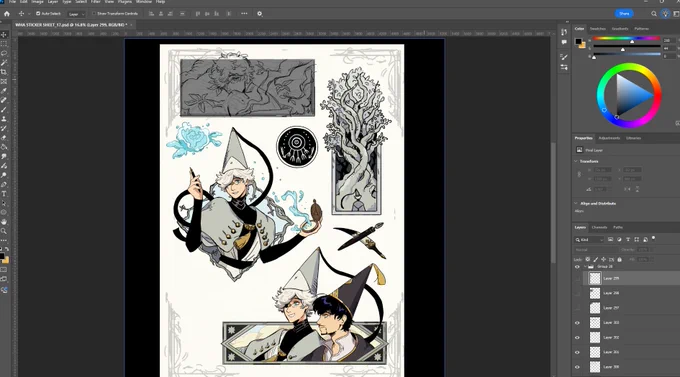This screenshot has width=680, height=377.
Task: Select the Paint Bucket tool
Action: (4, 147)
